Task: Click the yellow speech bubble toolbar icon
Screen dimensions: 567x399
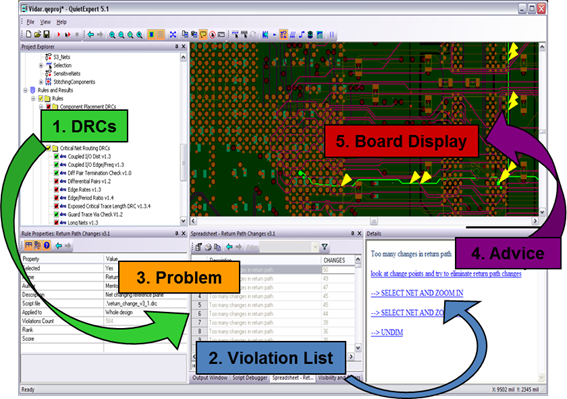Action: coord(203,35)
